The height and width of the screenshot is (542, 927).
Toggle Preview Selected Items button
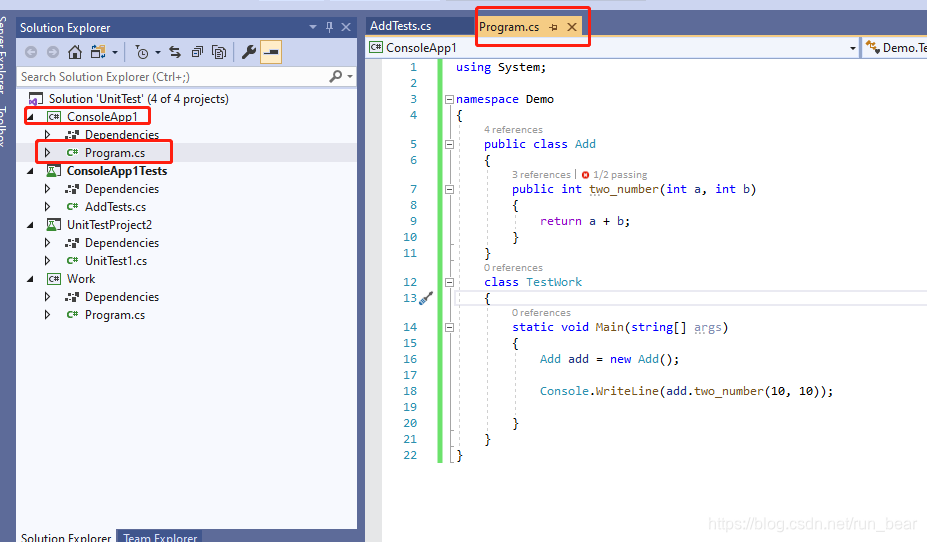[271, 53]
